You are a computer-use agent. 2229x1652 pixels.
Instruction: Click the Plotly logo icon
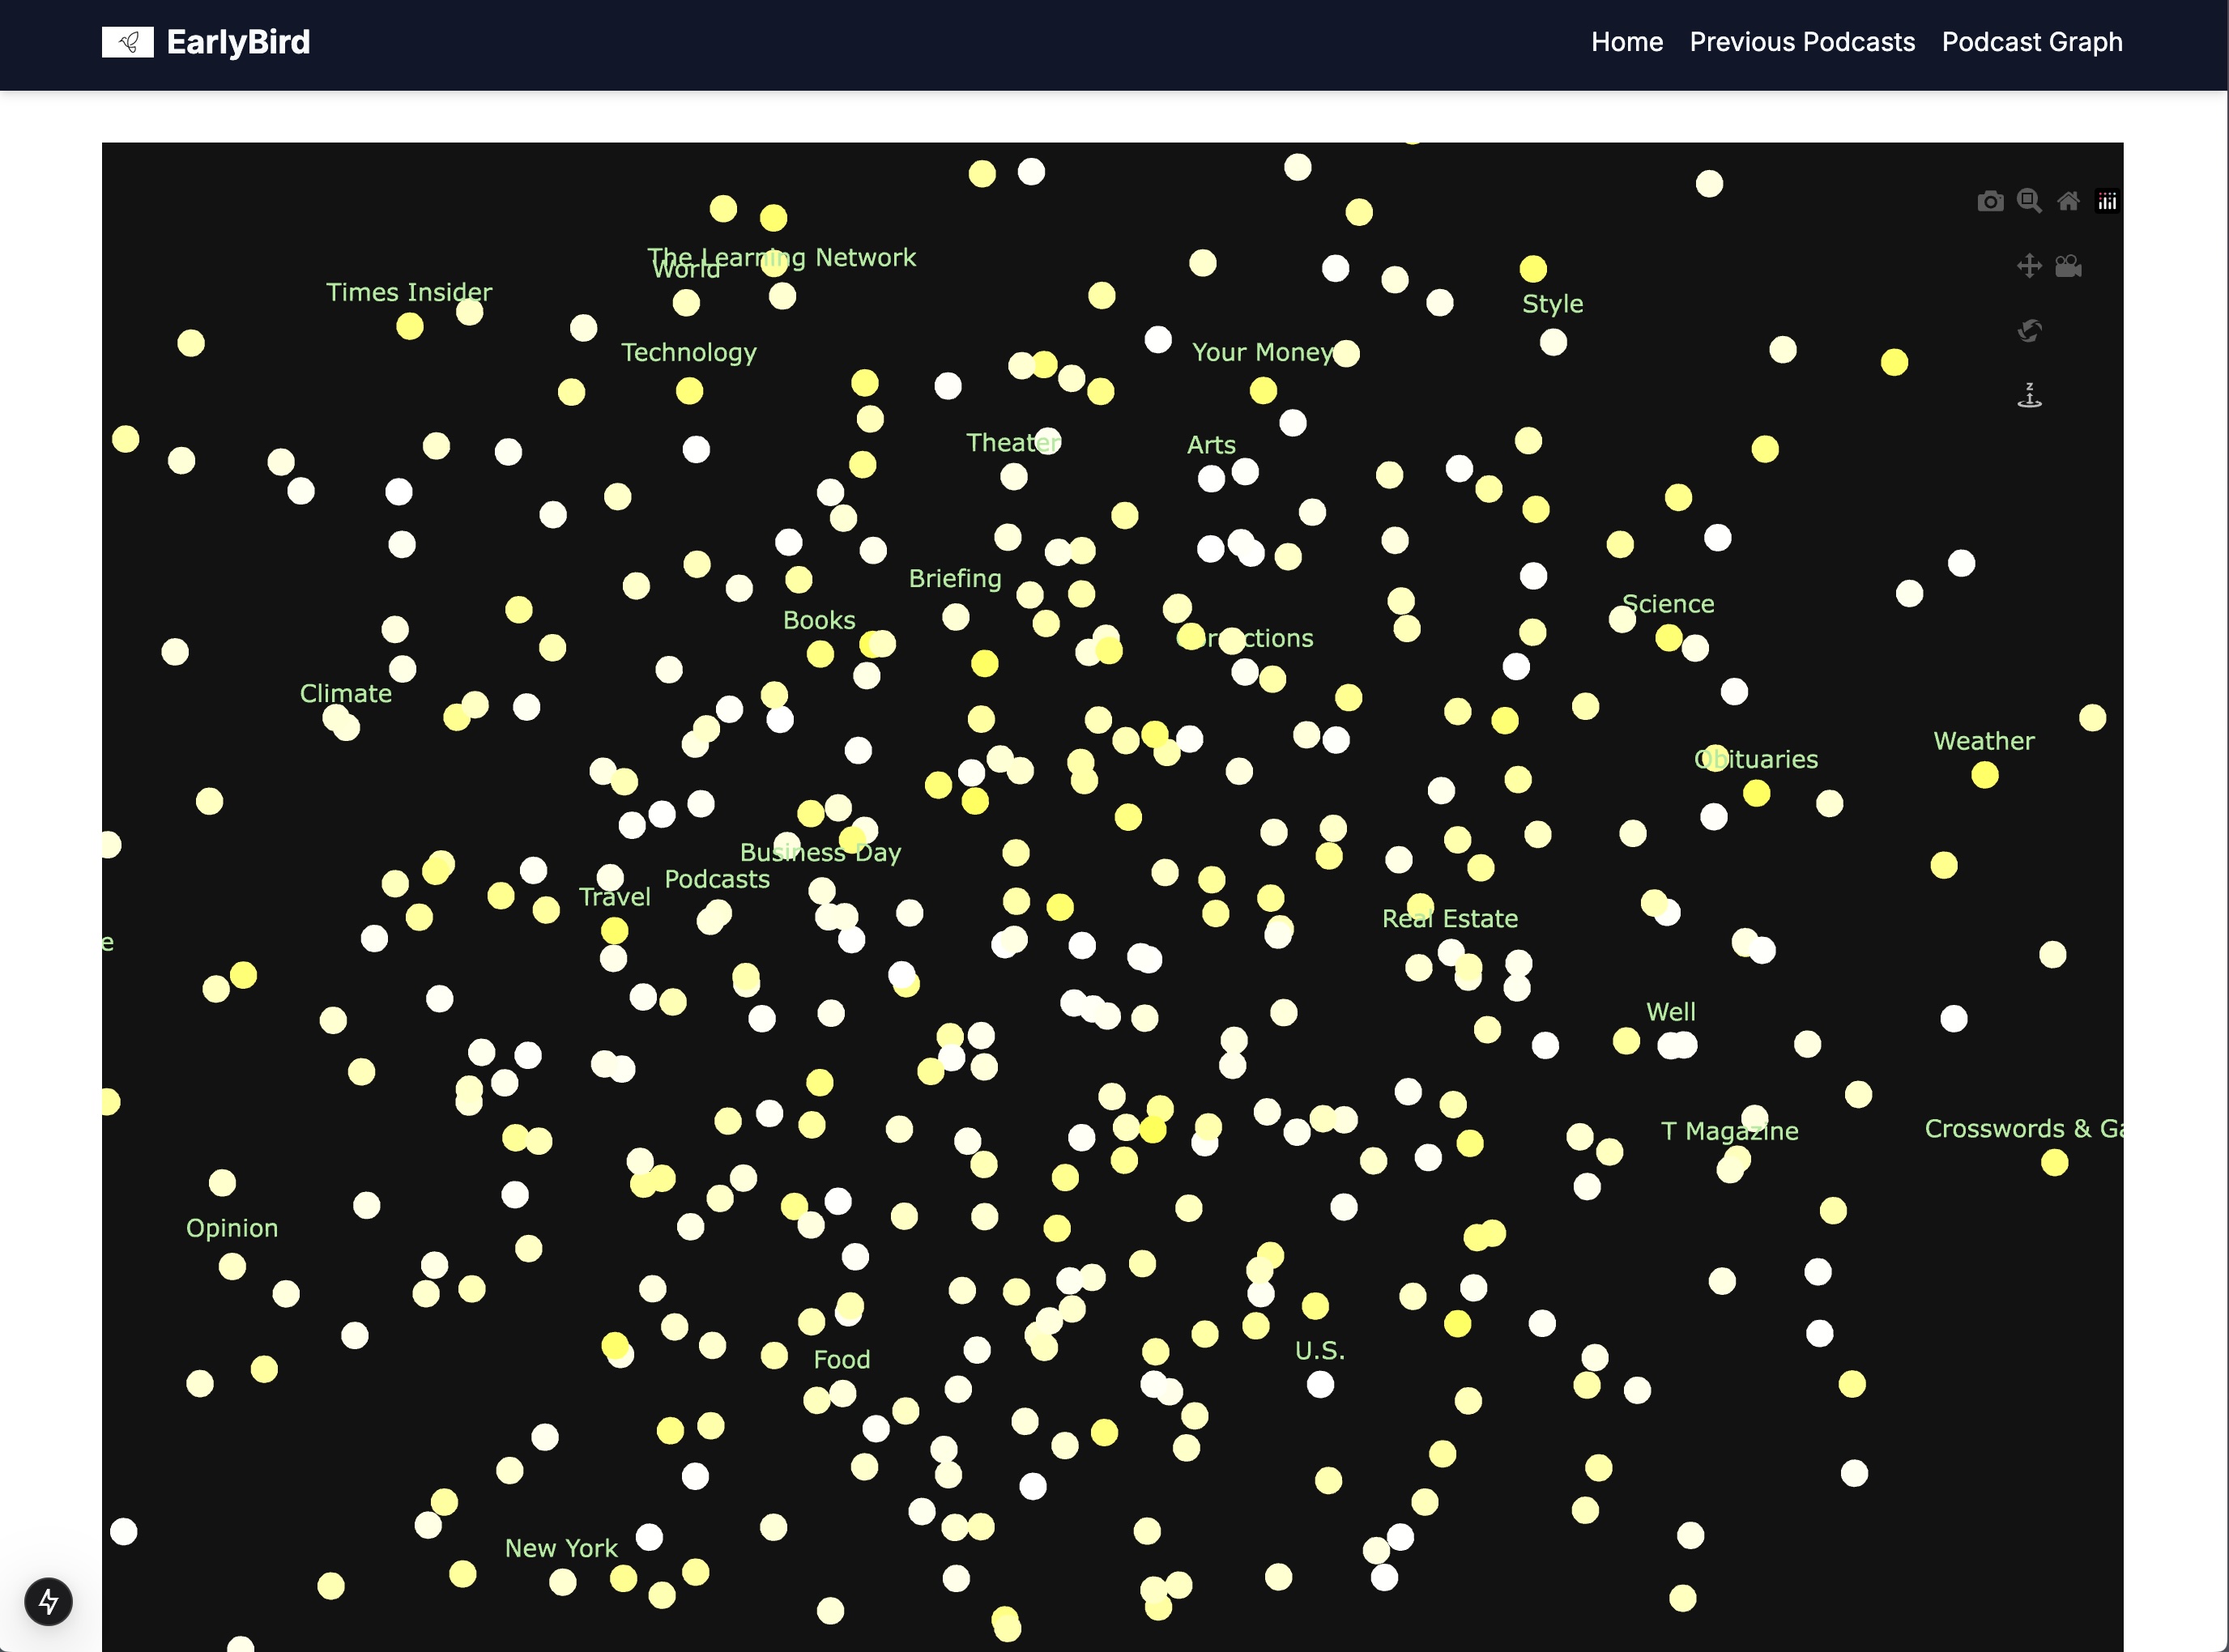coord(2107,202)
